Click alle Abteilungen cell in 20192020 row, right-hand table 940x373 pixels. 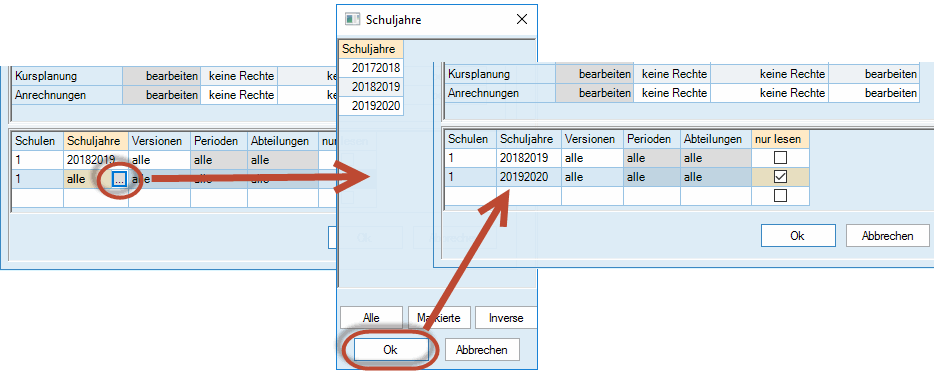[x=716, y=177]
